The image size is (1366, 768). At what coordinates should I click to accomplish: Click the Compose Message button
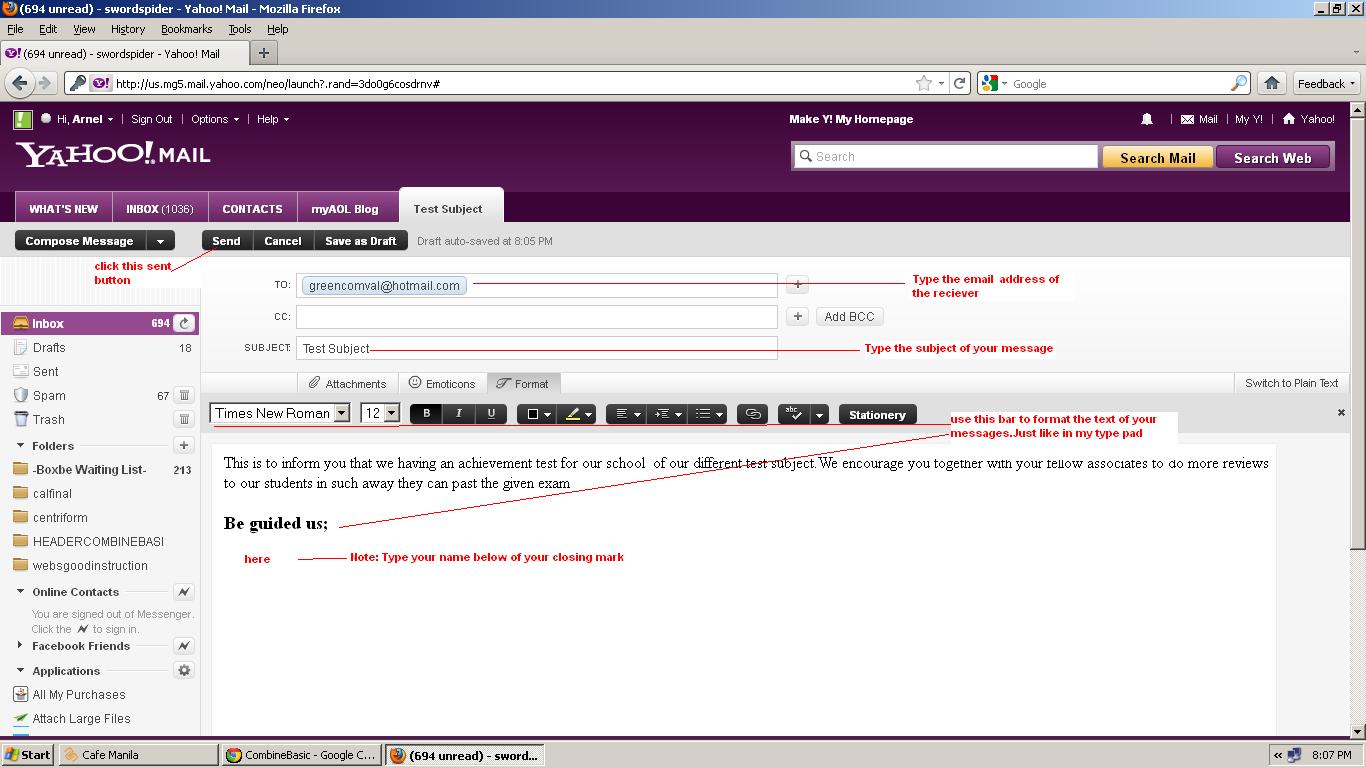click(79, 241)
